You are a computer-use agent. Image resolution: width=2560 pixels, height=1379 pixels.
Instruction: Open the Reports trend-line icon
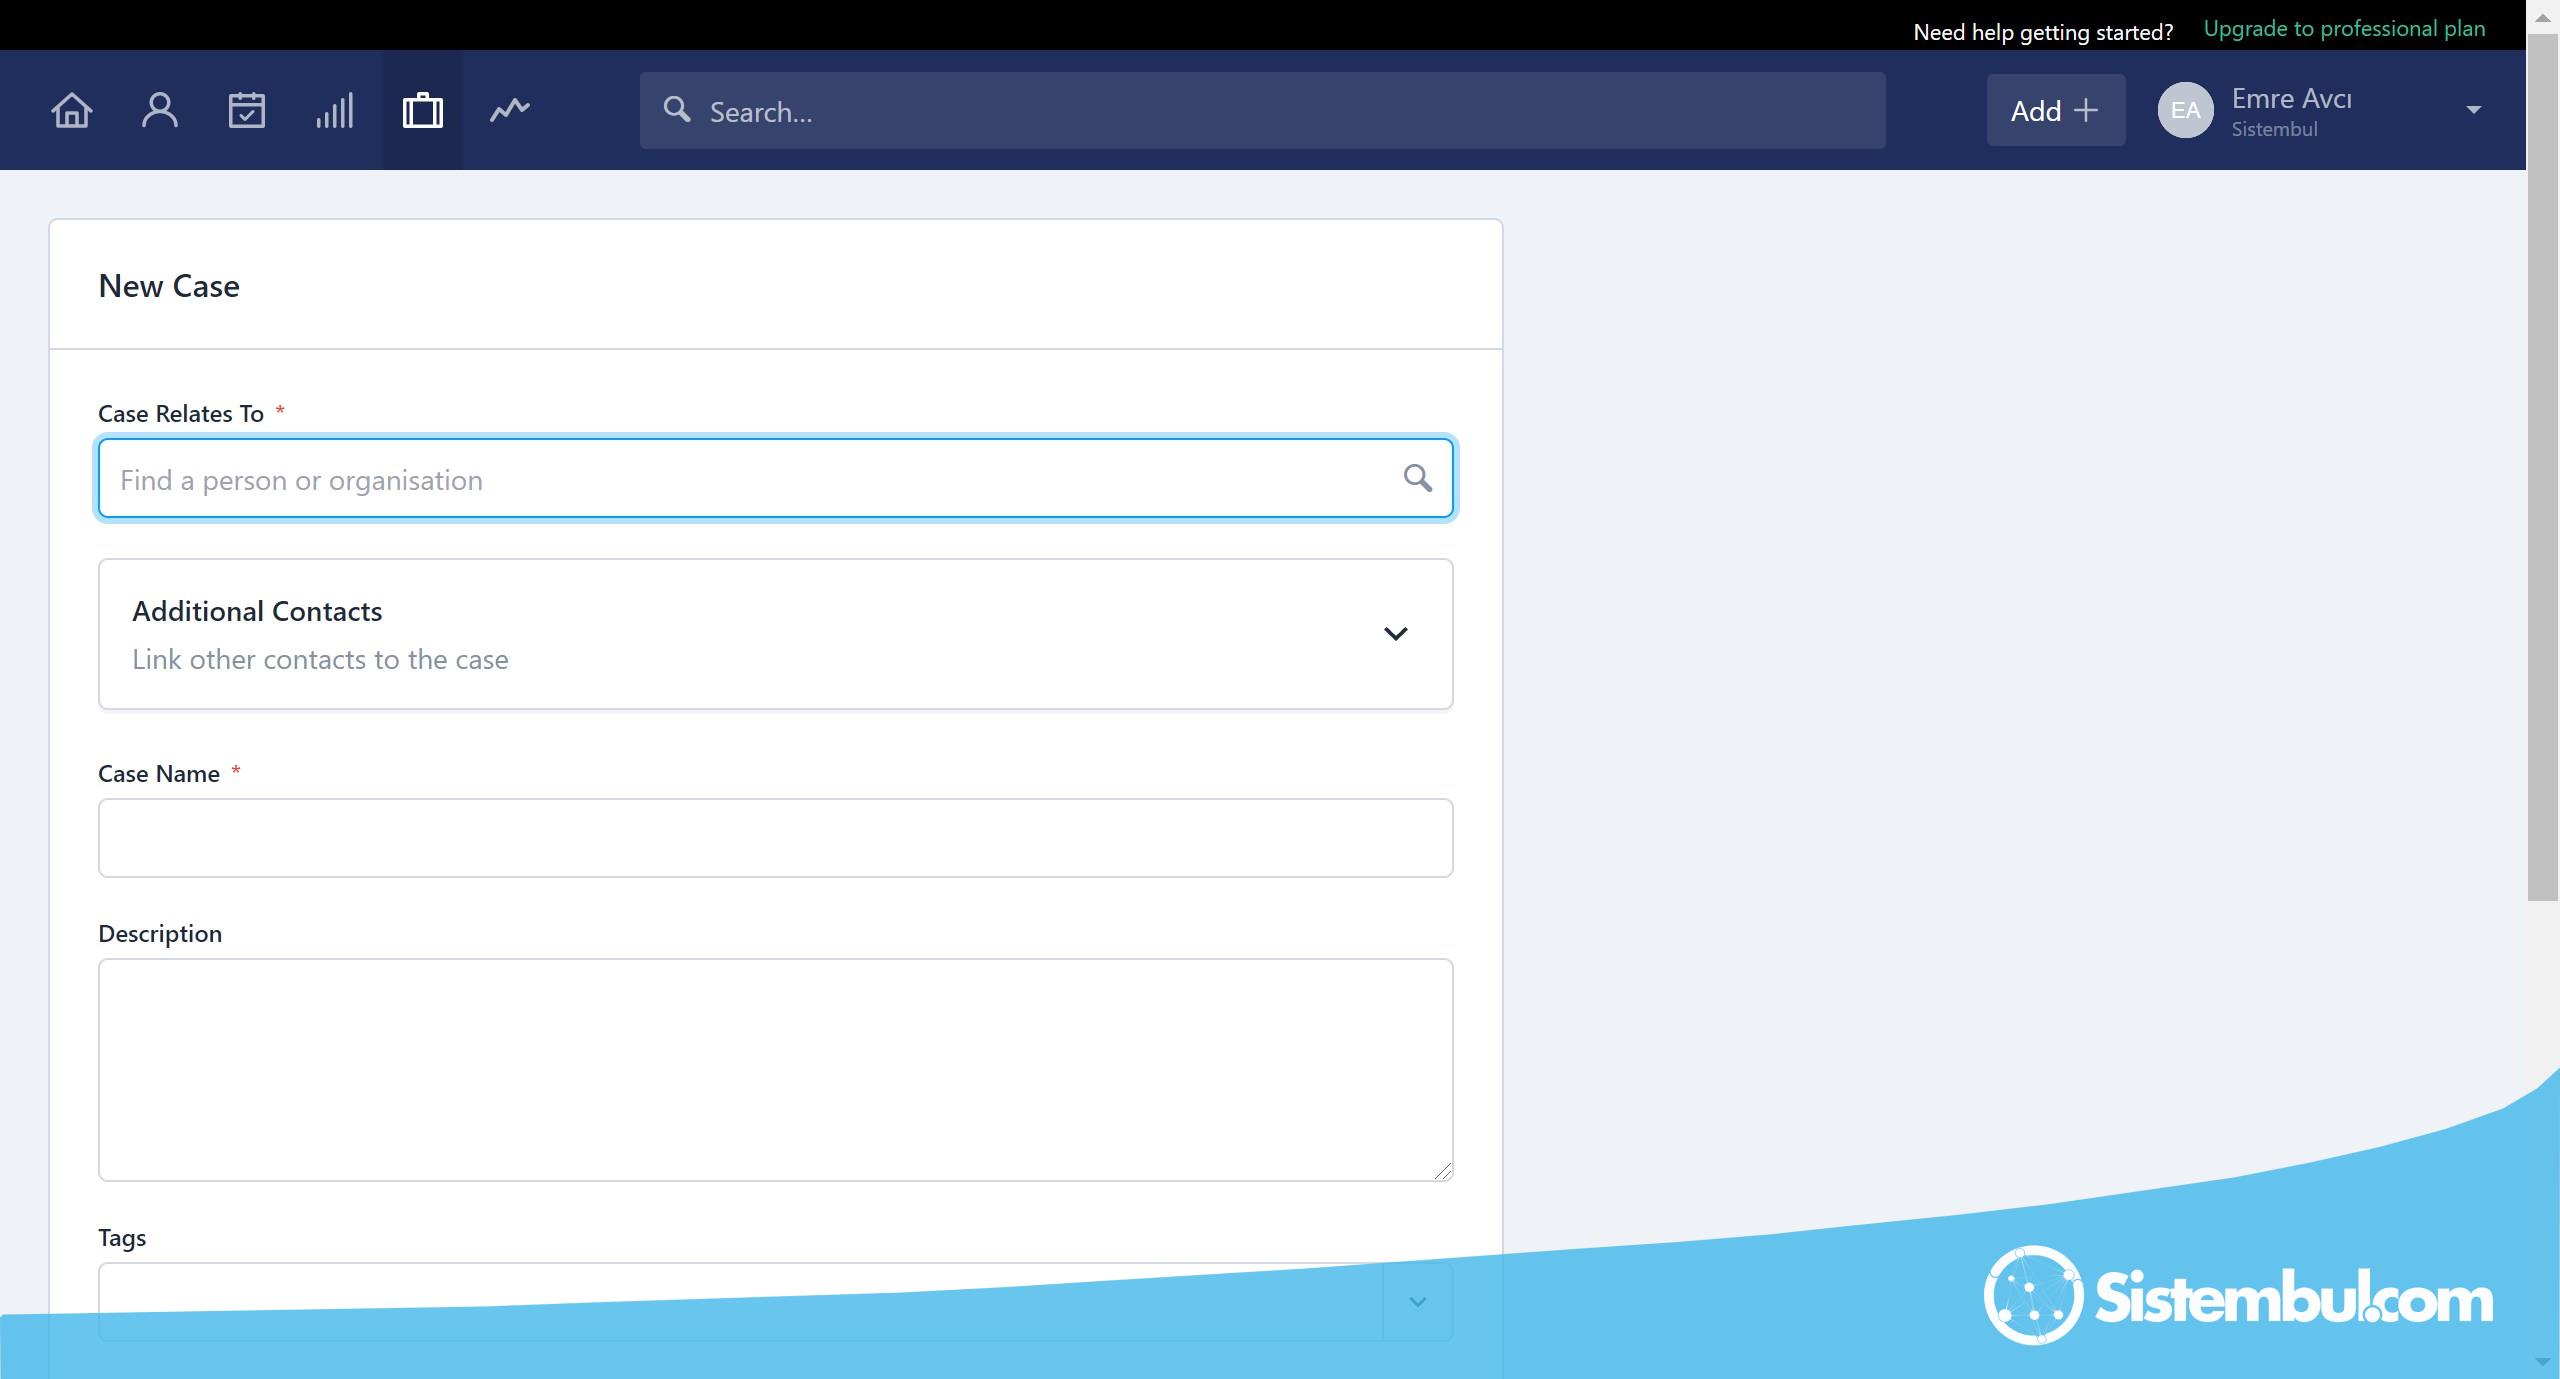pos(510,109)
